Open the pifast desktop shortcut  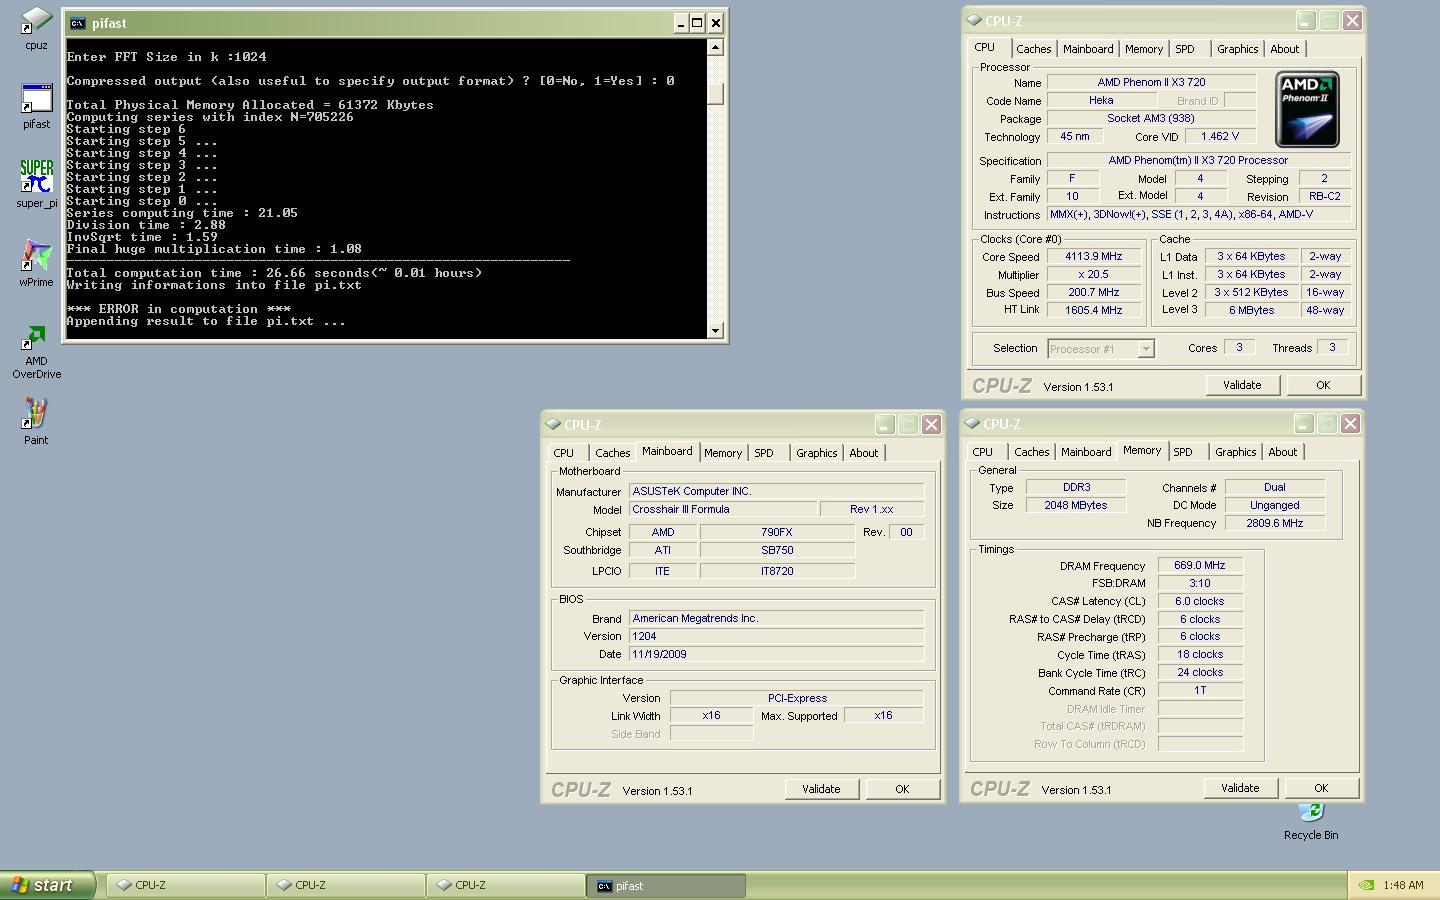point(36,106)
